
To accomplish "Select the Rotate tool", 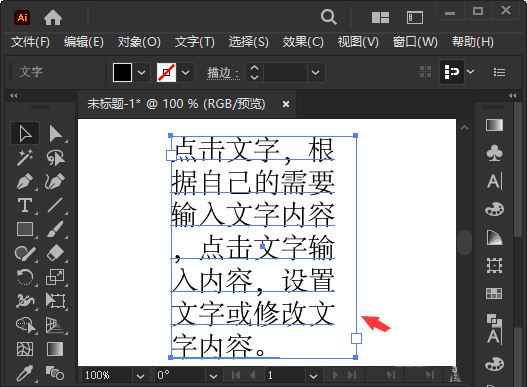I will pyautogui.click(x=25, y=277).
